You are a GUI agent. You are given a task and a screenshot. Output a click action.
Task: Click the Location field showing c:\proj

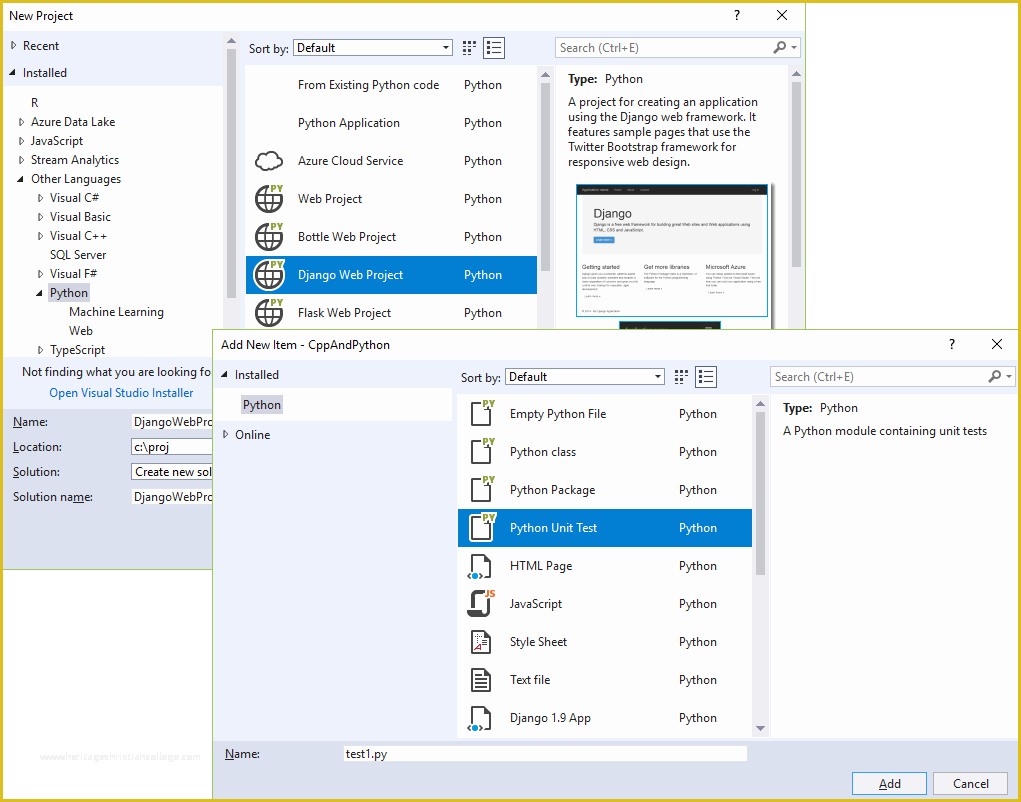(x=172, y=447)
